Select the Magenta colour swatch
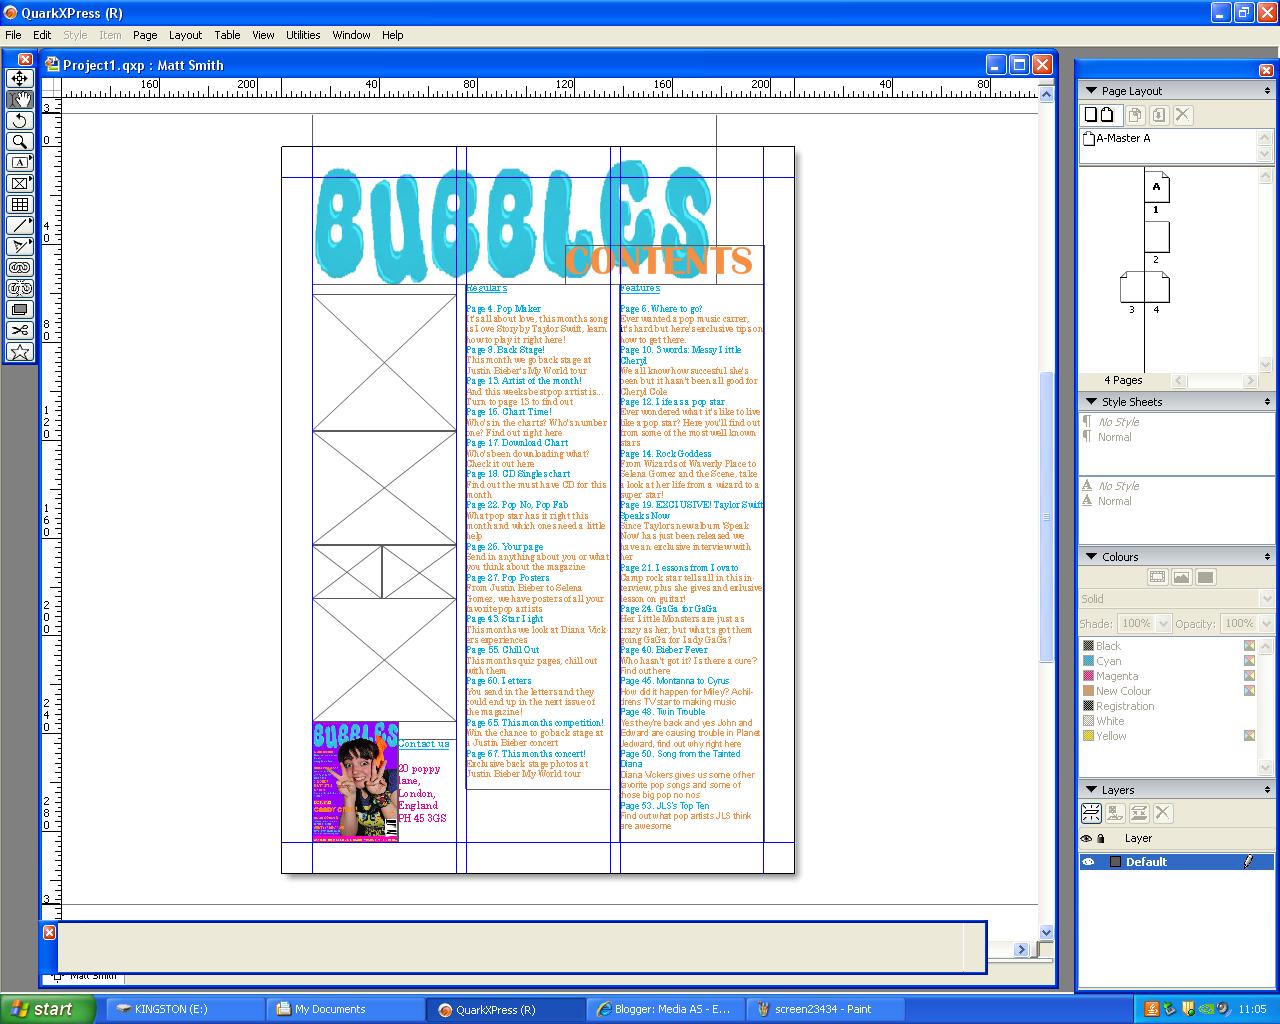The image size is (1280, 1024). coord(1168,676)
